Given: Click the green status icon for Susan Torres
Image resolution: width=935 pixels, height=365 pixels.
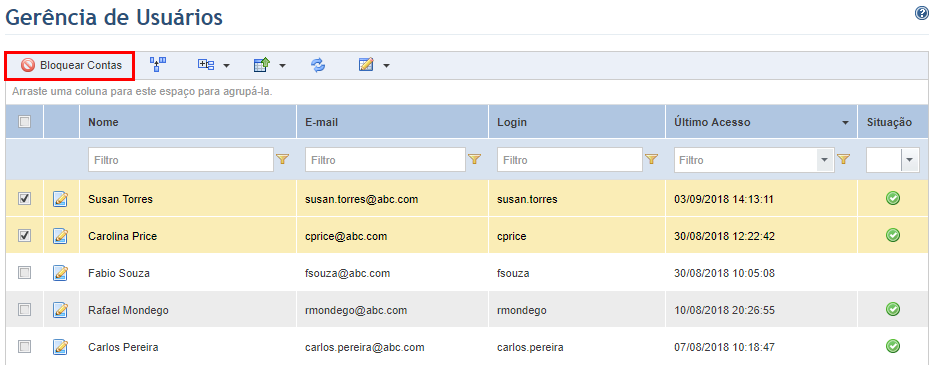Looking at the screenshot, I should point(893,199).
